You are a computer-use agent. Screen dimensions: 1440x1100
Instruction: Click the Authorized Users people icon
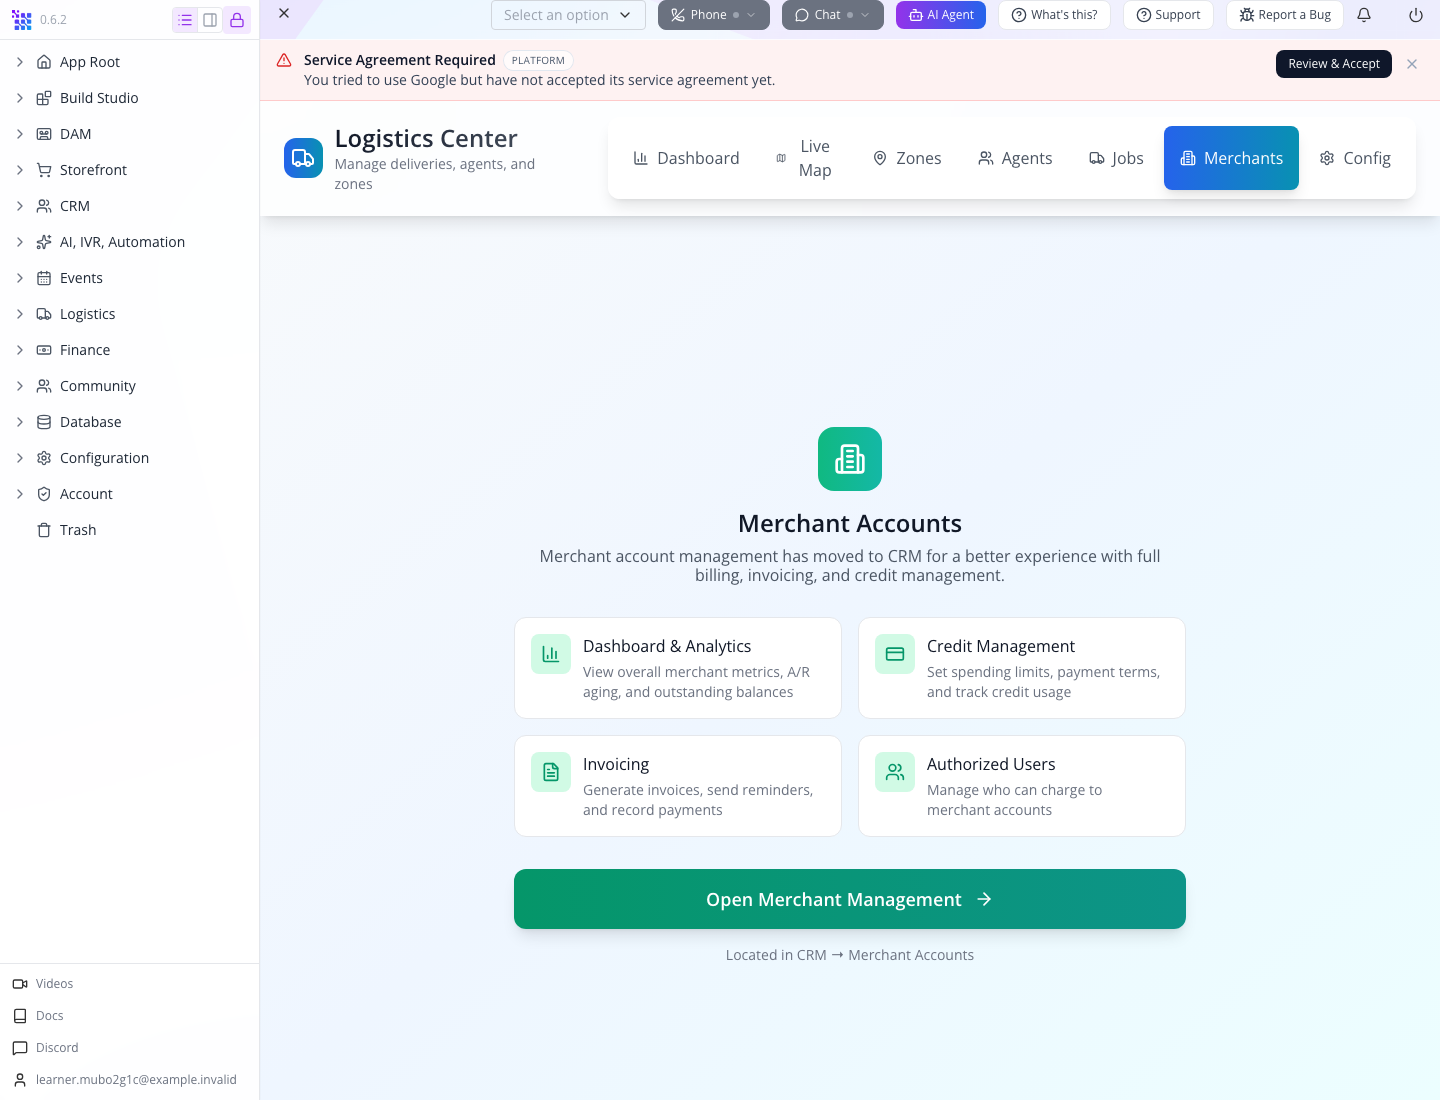point(895,772)
